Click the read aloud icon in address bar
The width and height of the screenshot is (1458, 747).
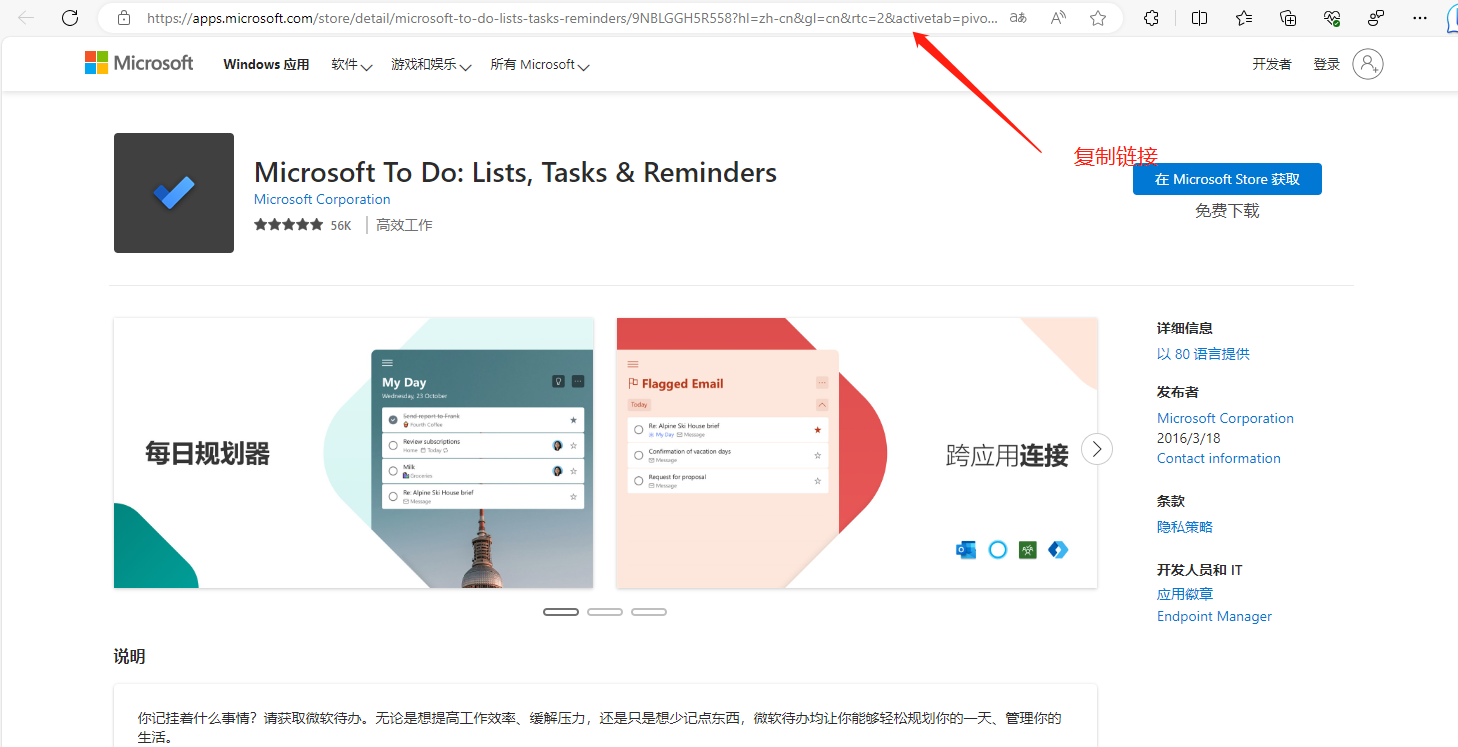pos(1058,18)
